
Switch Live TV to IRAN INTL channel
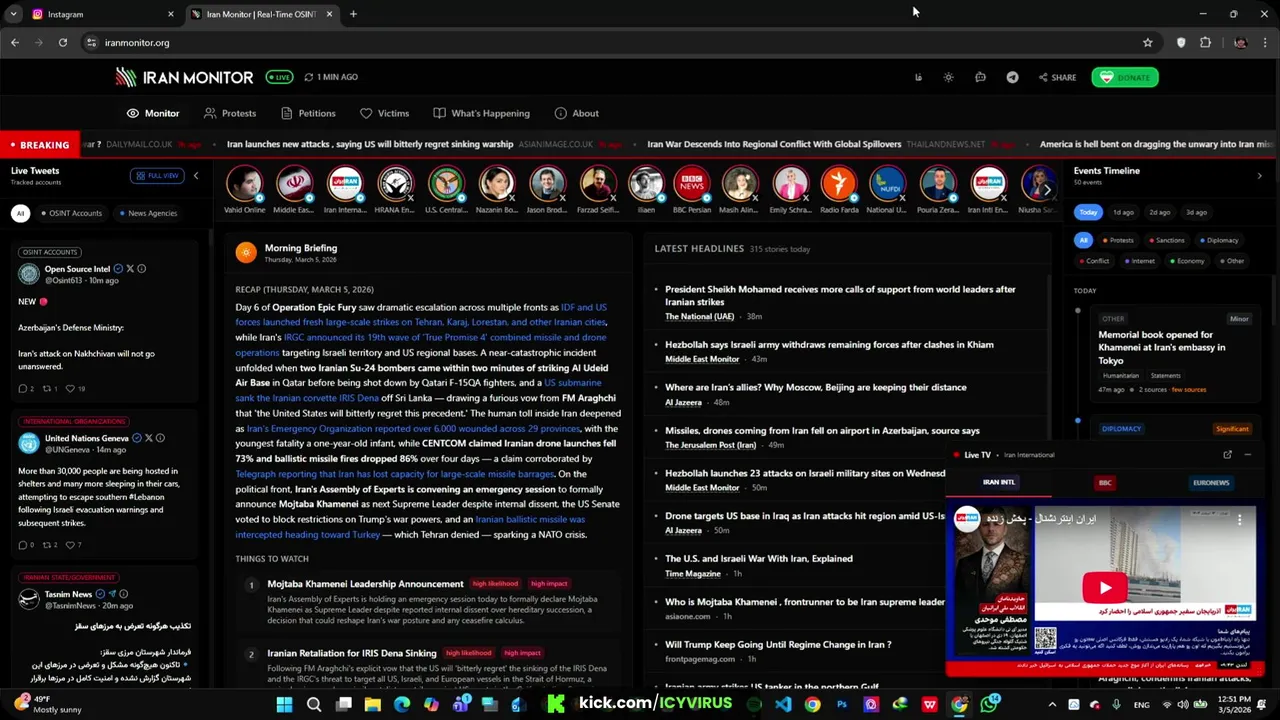[x=998, y=482]
